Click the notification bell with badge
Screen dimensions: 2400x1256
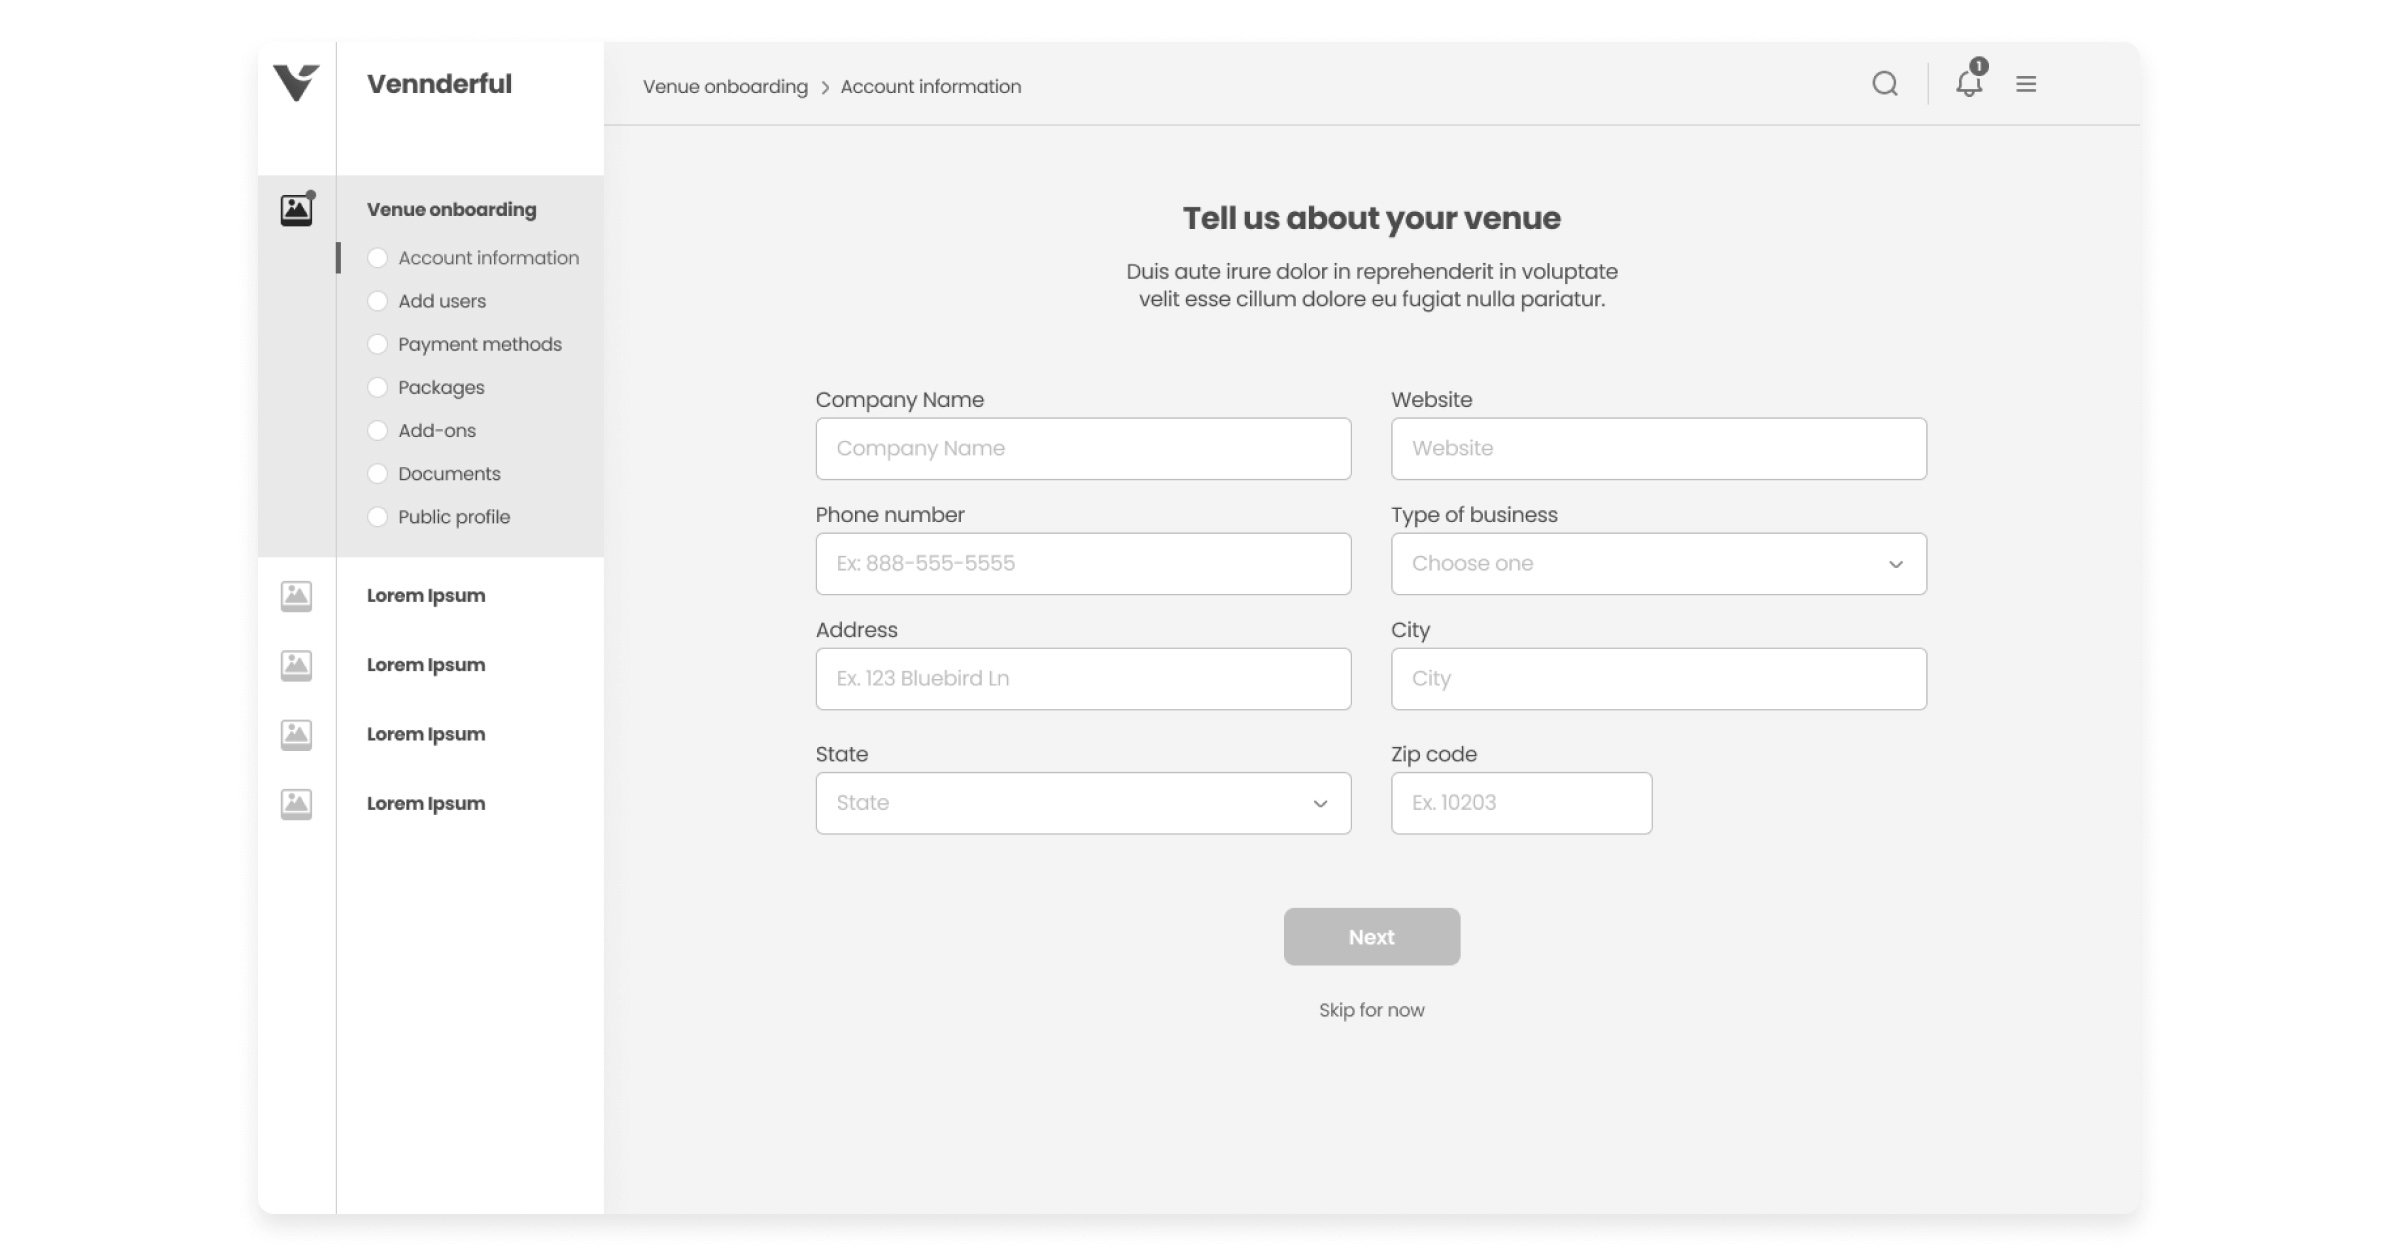point(1968,85)
